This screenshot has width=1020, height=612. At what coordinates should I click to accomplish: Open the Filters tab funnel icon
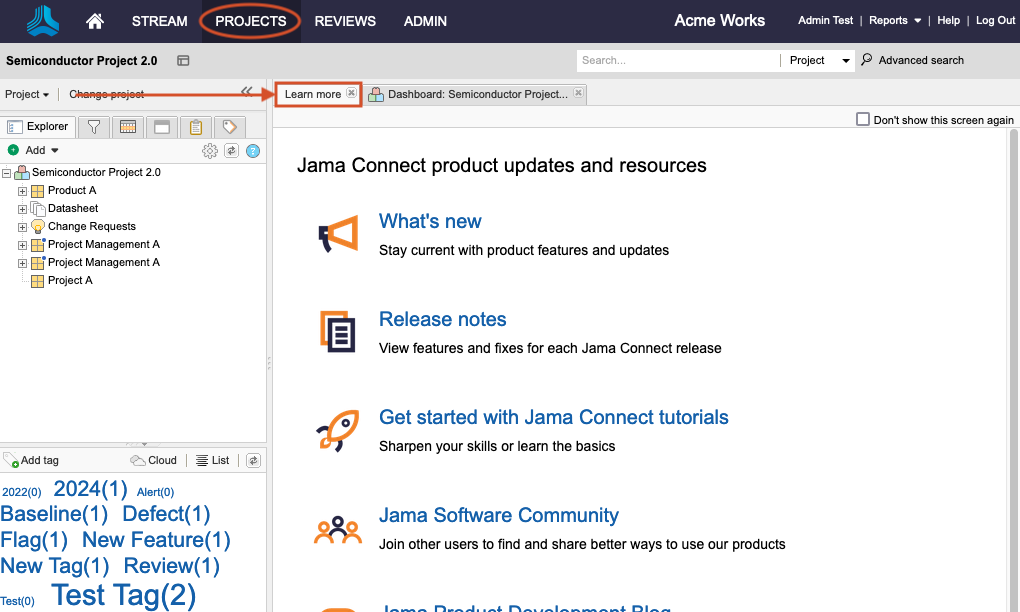(93, 127)
